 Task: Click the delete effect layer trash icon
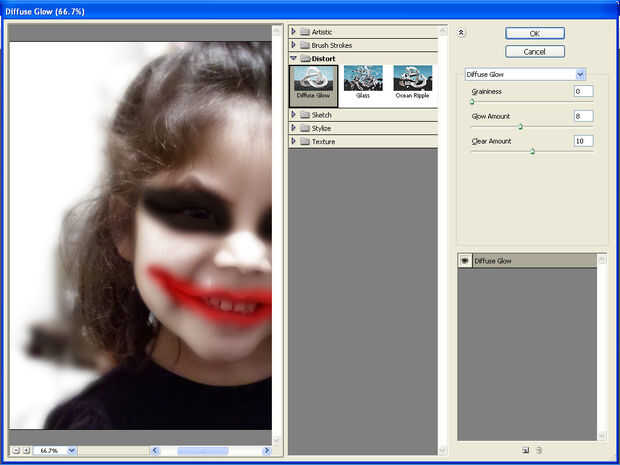click(539, 450)
